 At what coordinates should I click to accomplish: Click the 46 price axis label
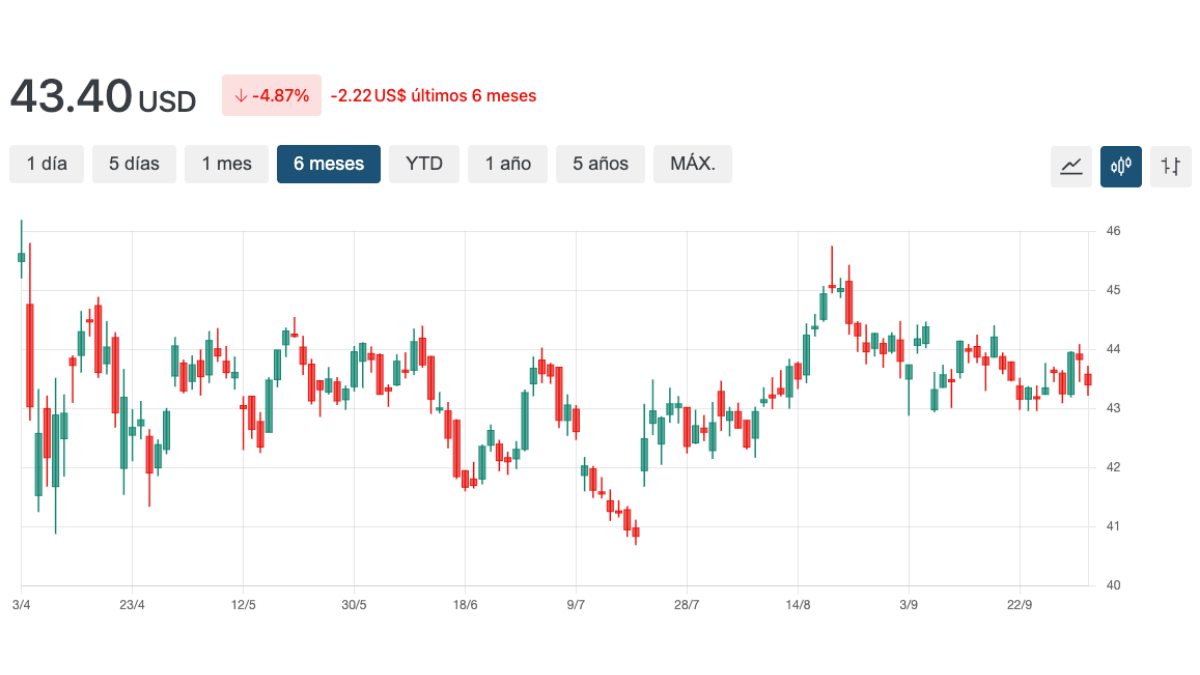[1113, 231]
